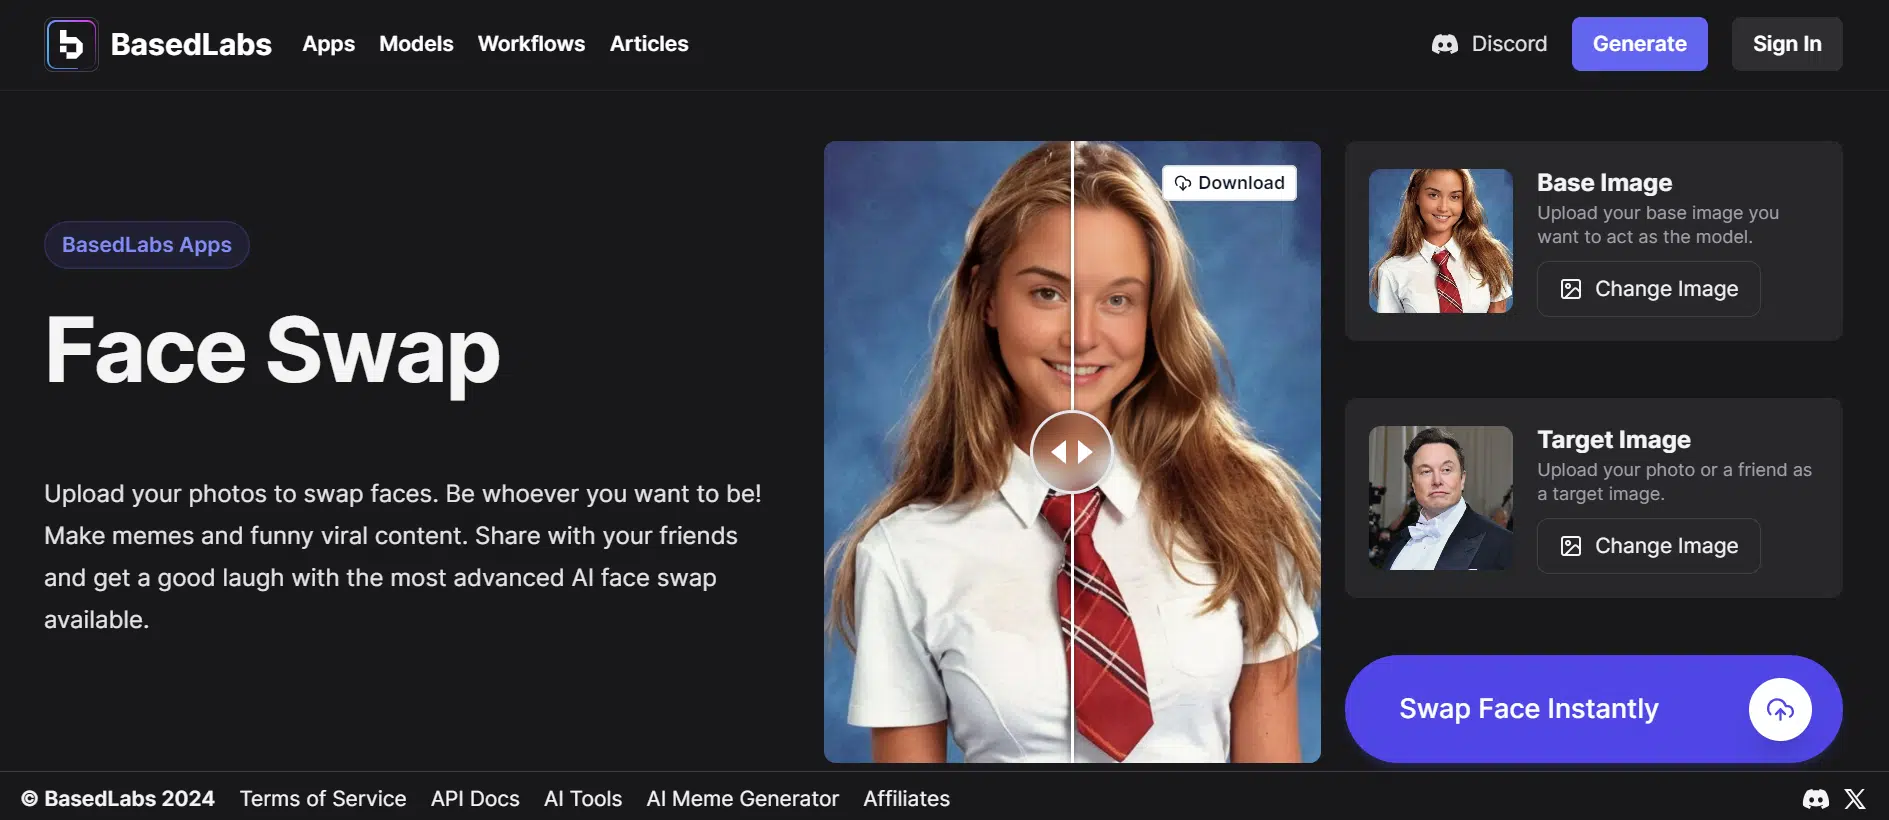Open the Workflows section
Screen dimensions: 1889x820
tap(531, 44)
